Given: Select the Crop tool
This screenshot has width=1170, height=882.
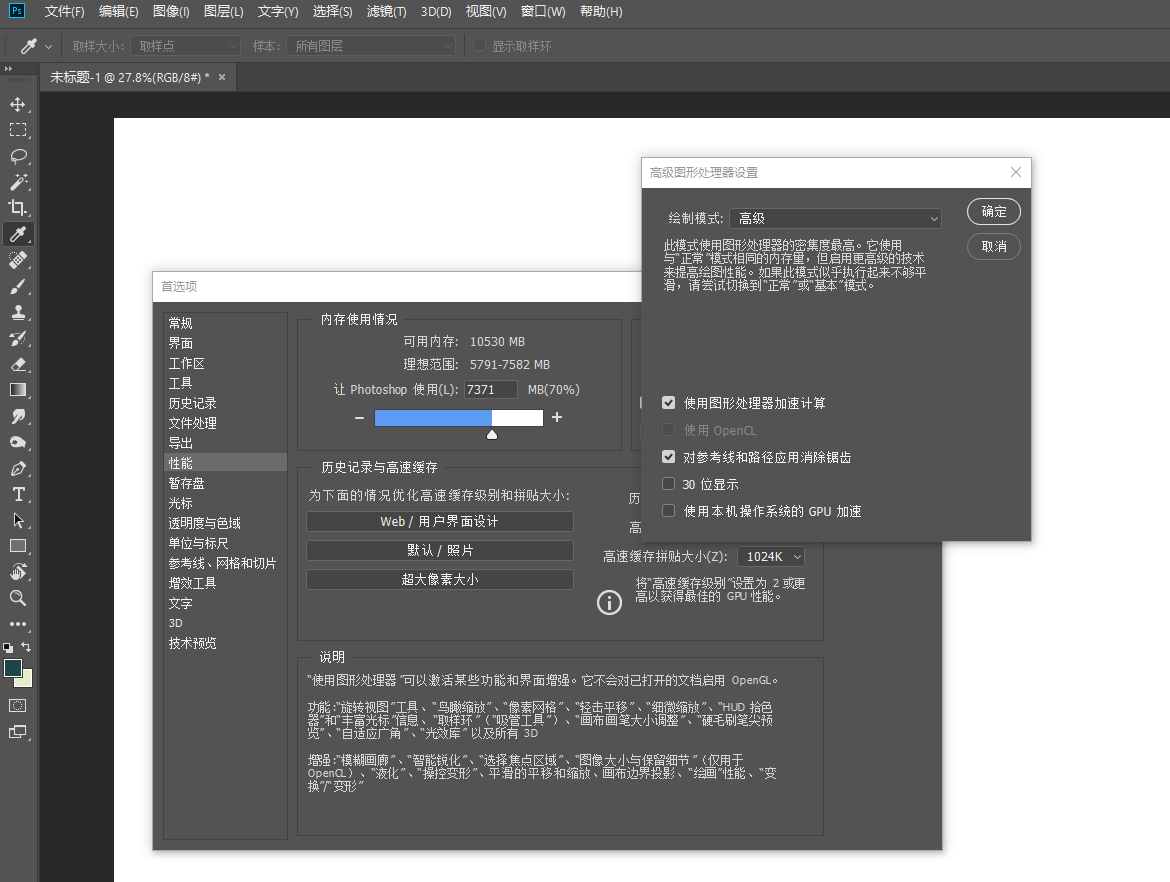Looking at the screenshot, I should (20, 208).
